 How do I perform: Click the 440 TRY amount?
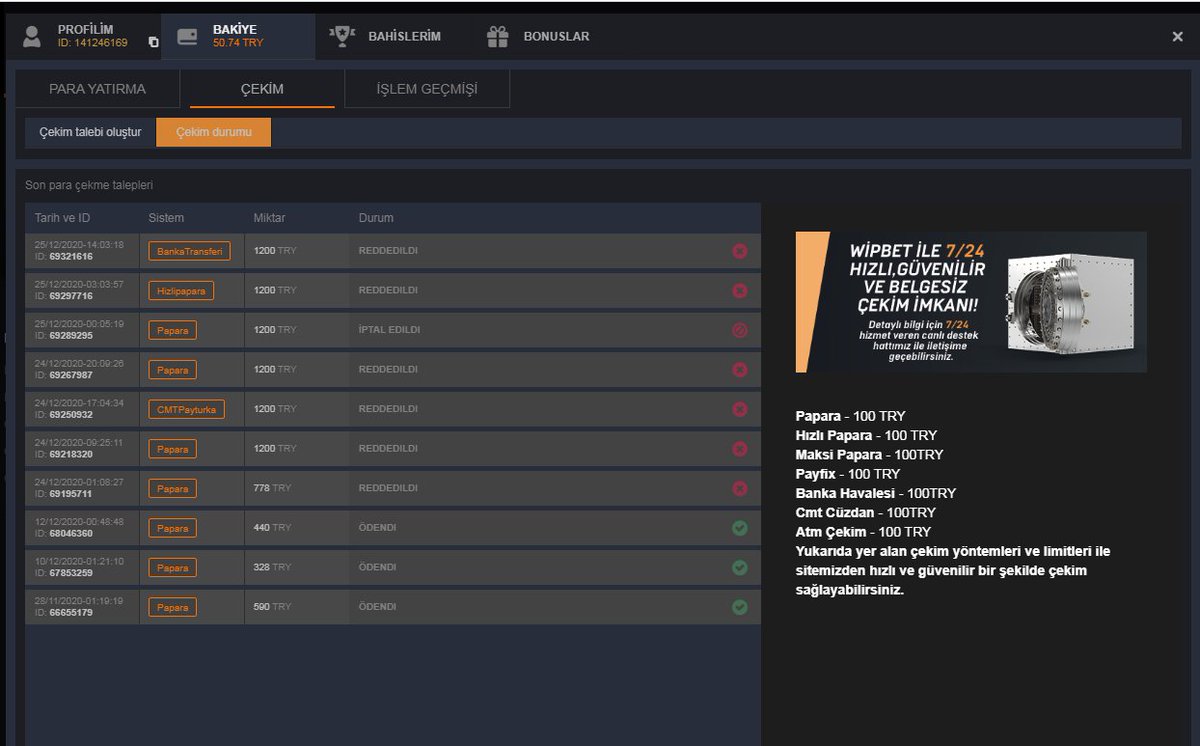coord(272,528)
